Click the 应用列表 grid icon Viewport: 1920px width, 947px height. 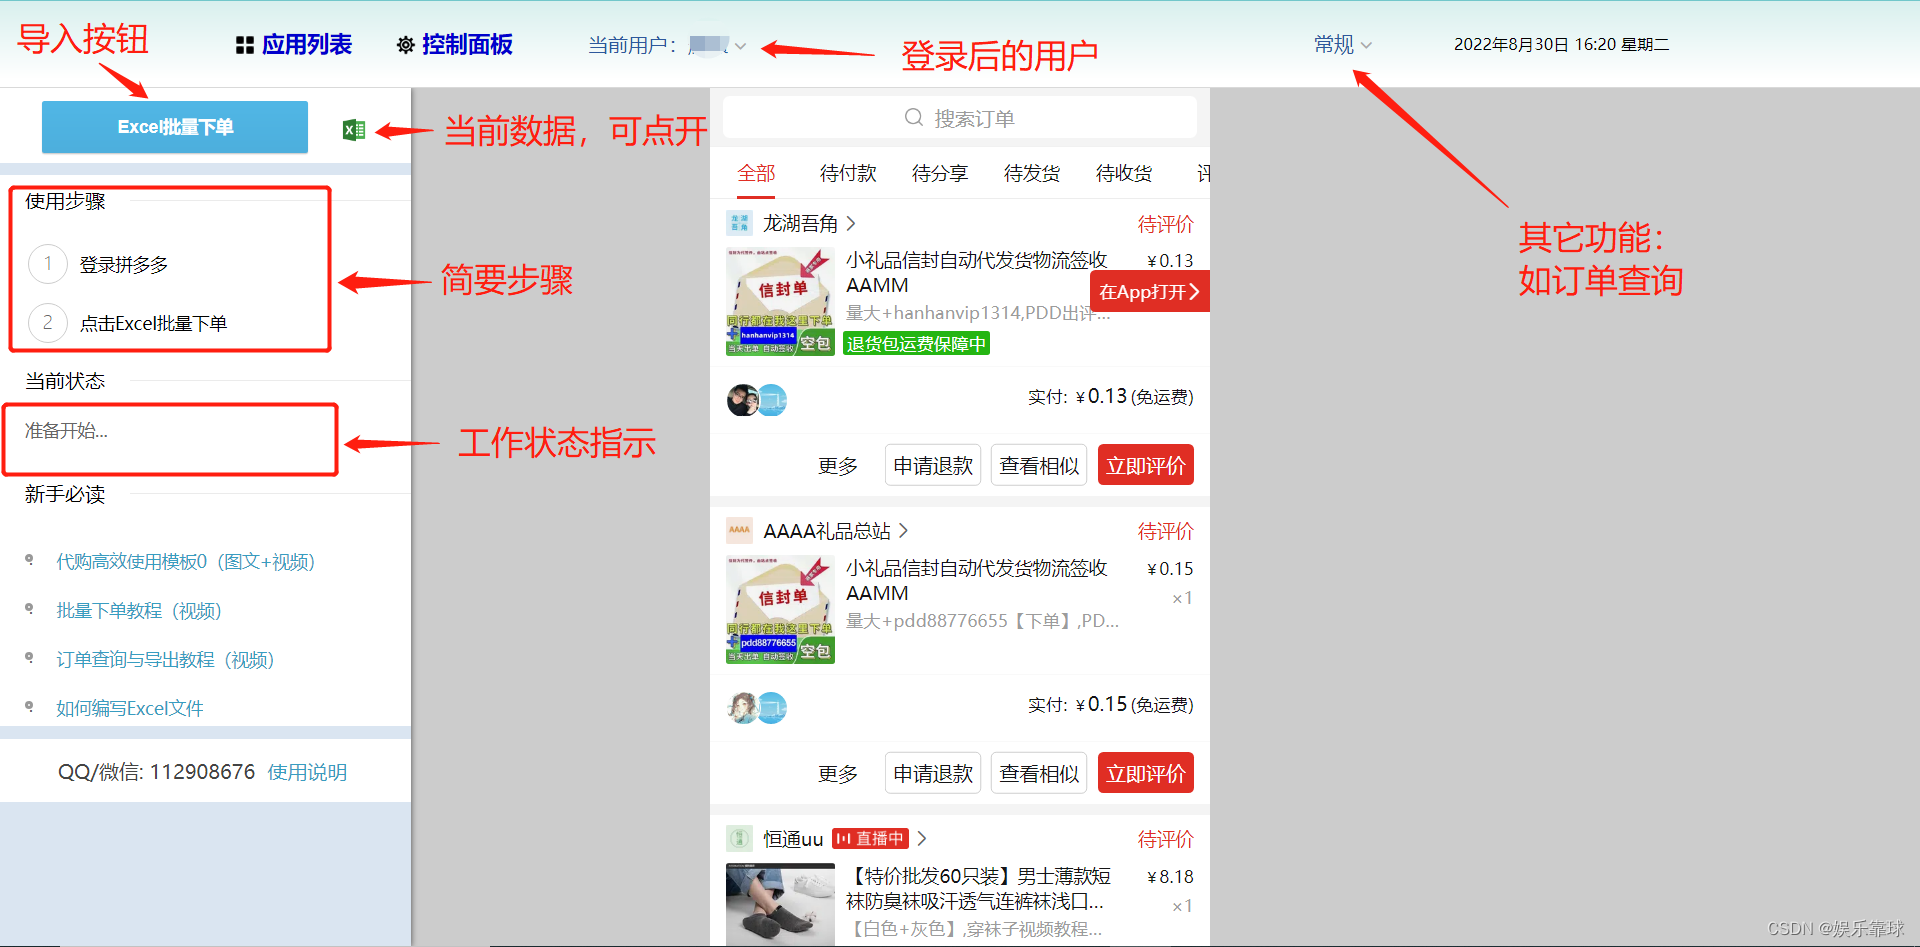pos(244,45)
